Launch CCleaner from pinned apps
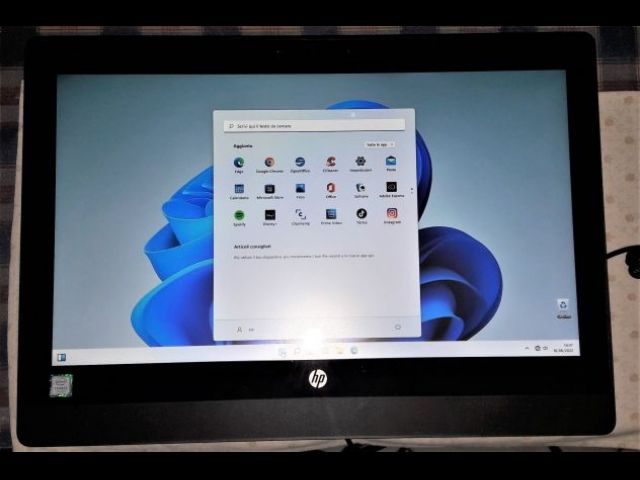This screenshot has width=640, height=480. point(331,164)
